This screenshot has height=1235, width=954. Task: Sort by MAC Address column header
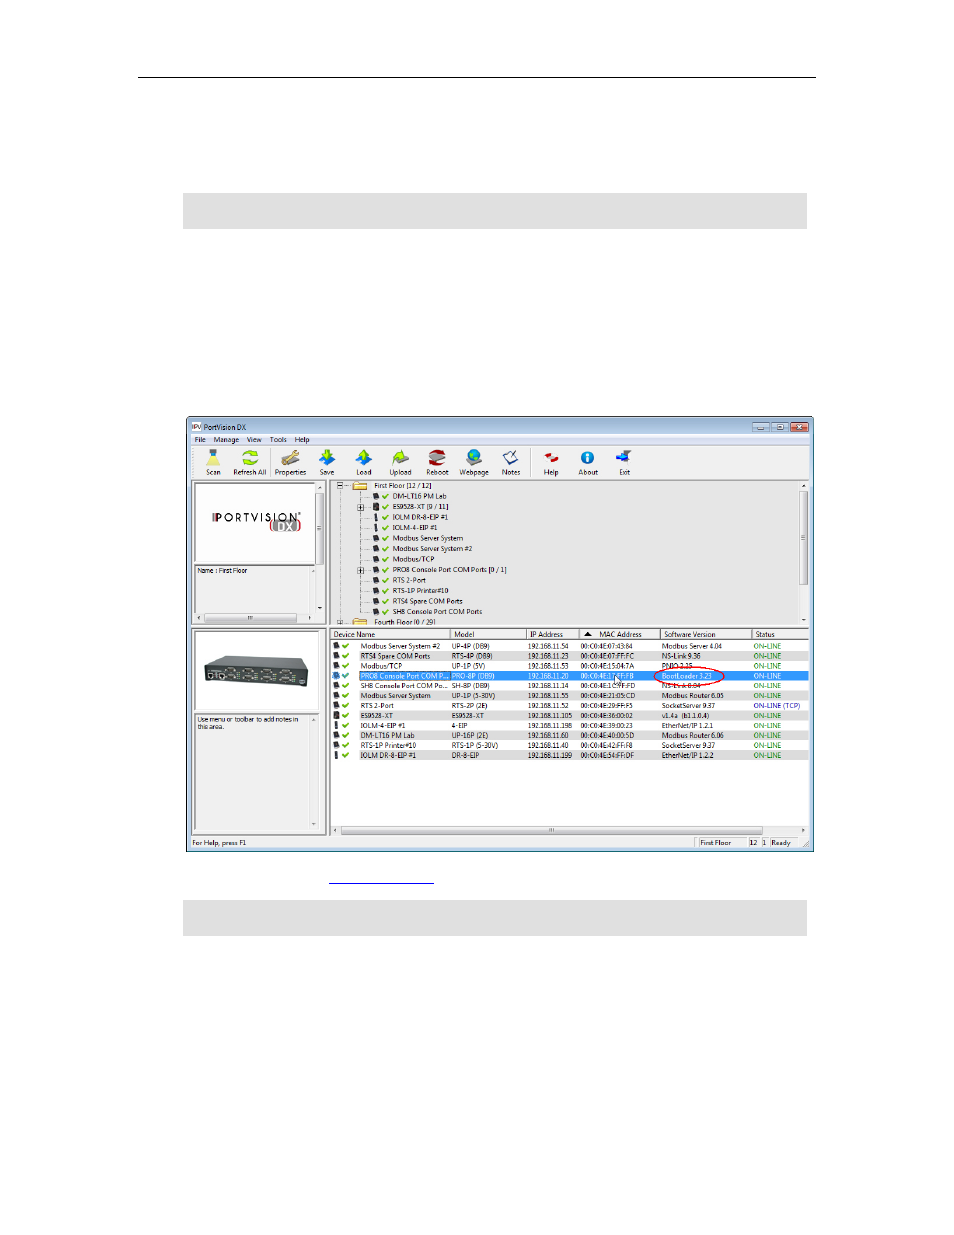coord(620,634)
